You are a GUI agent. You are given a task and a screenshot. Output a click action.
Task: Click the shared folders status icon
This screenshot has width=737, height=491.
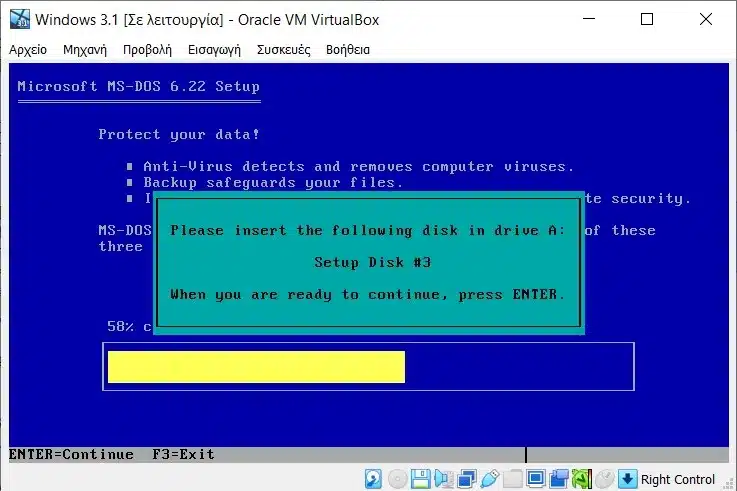coord(513,479)
